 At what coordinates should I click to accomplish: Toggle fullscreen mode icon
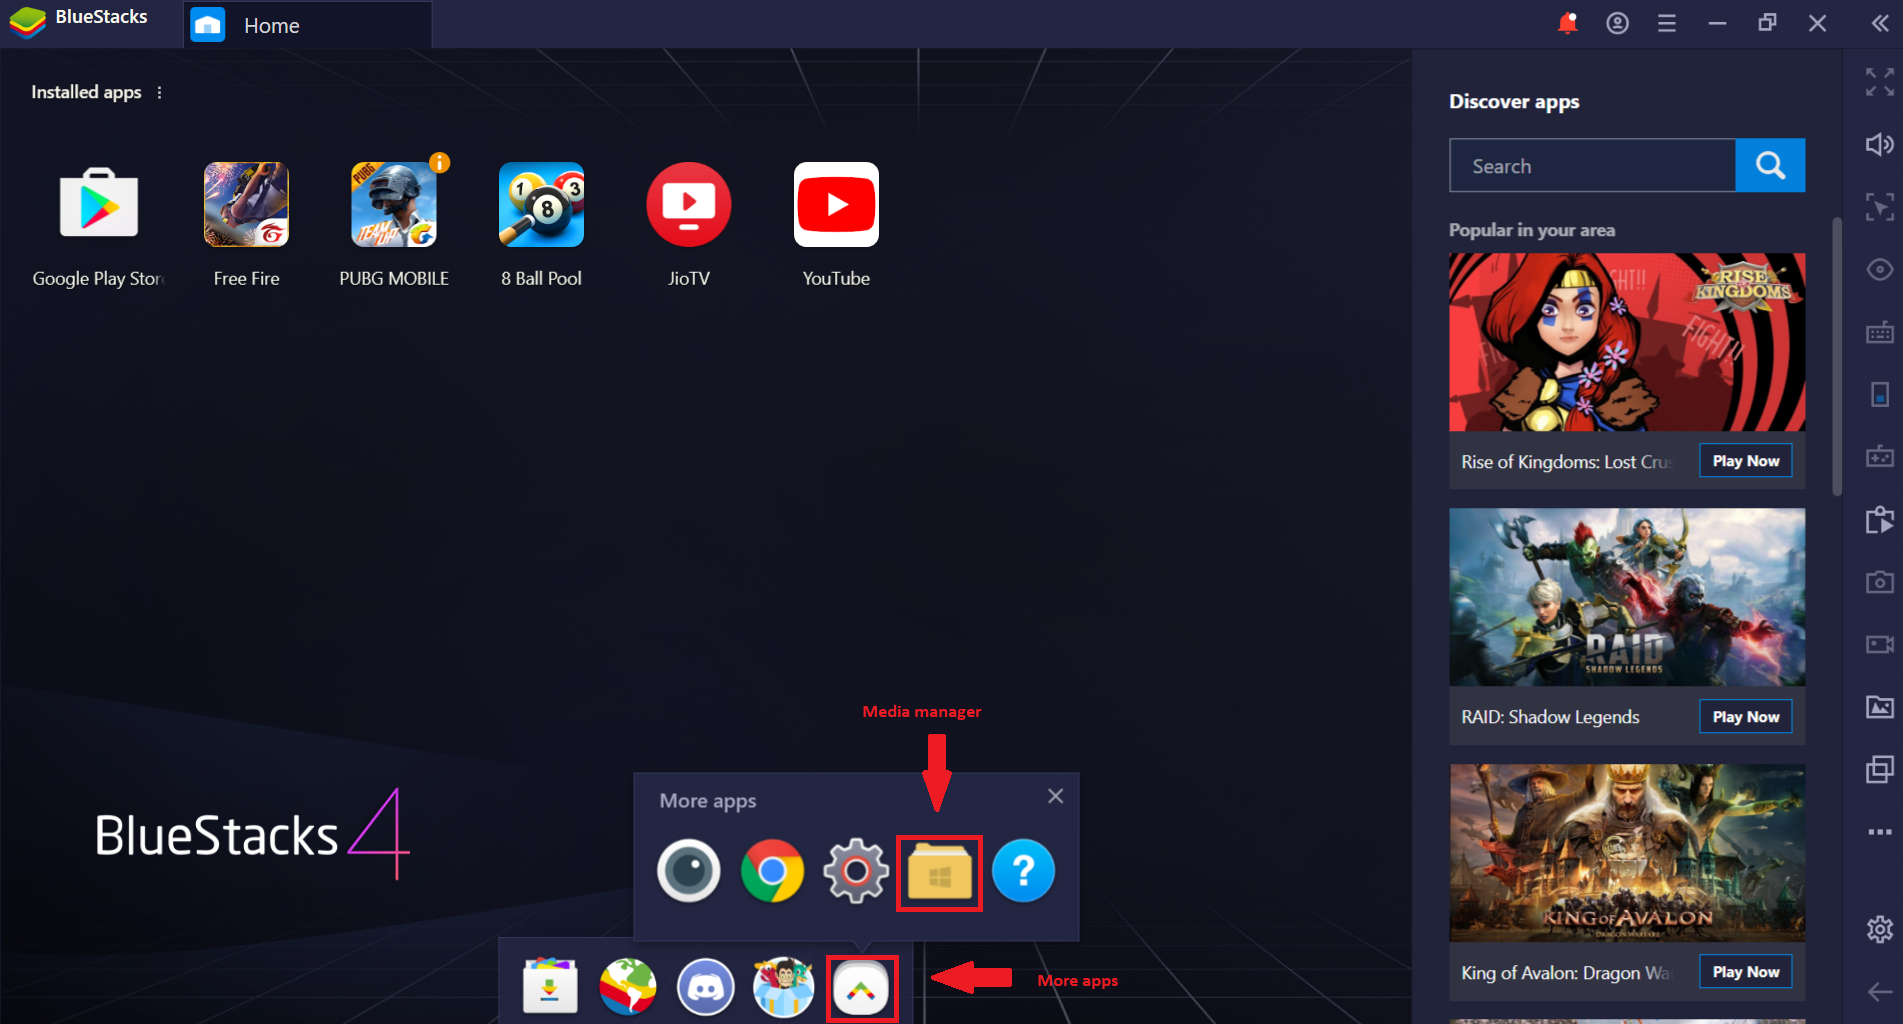(1880, 82)
